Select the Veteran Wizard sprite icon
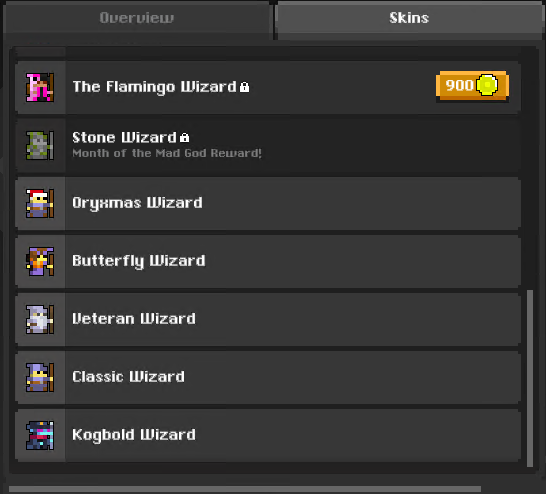 (40, 320)
